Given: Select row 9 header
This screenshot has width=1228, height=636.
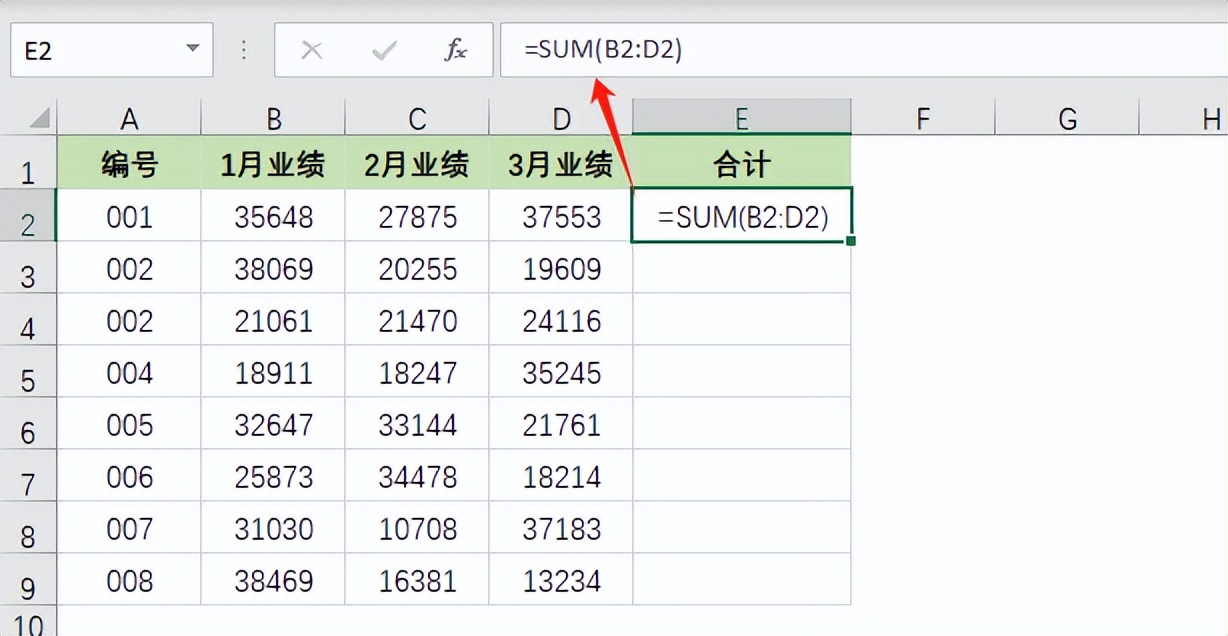Looking at the screenshot, I should 28,580.
